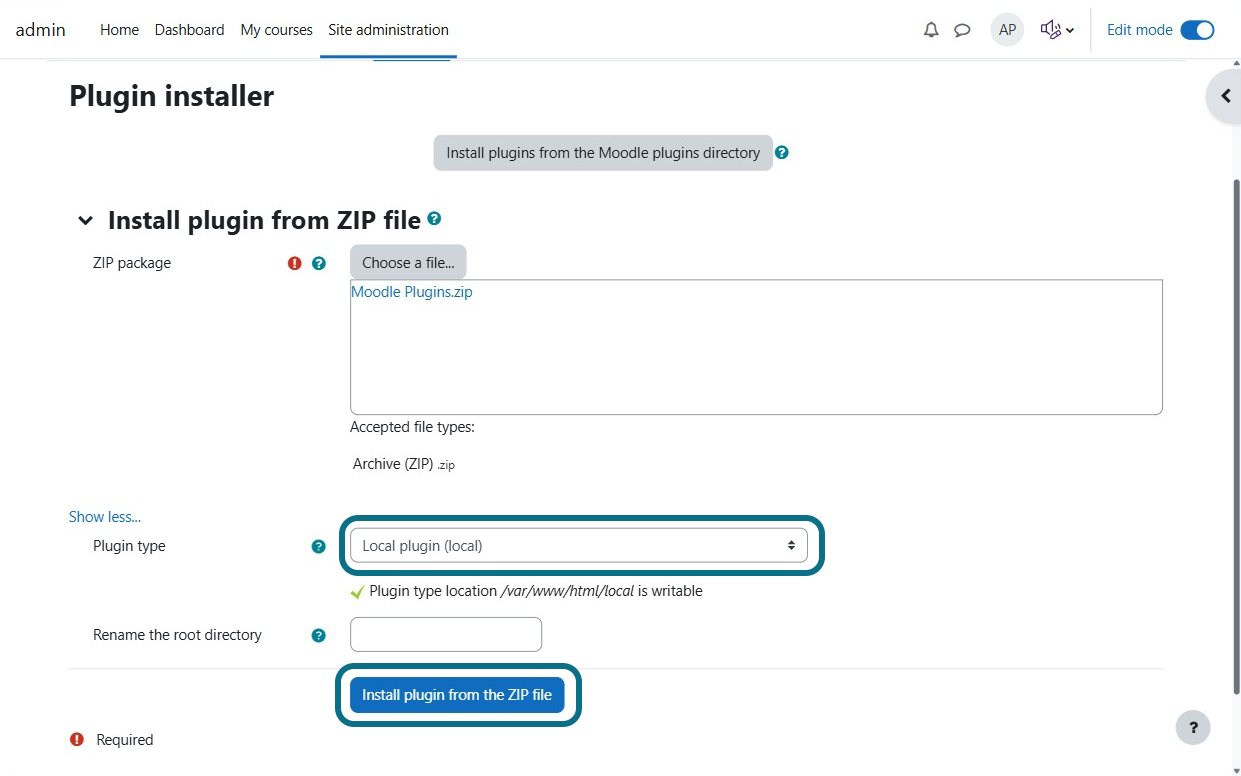Show help icon for Plugin type
This screenshot has width=1241, height=776.
[319, 546]
